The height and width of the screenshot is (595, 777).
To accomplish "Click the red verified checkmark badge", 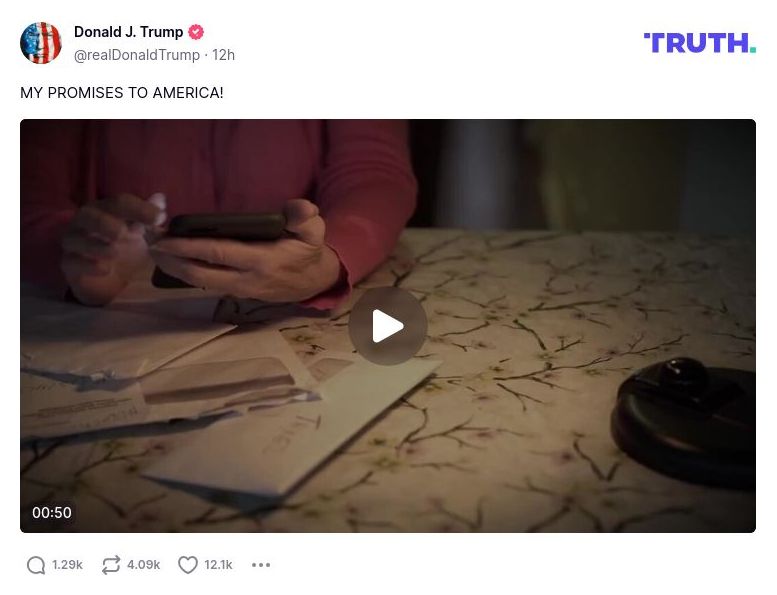I will click(x=196, y=32).
